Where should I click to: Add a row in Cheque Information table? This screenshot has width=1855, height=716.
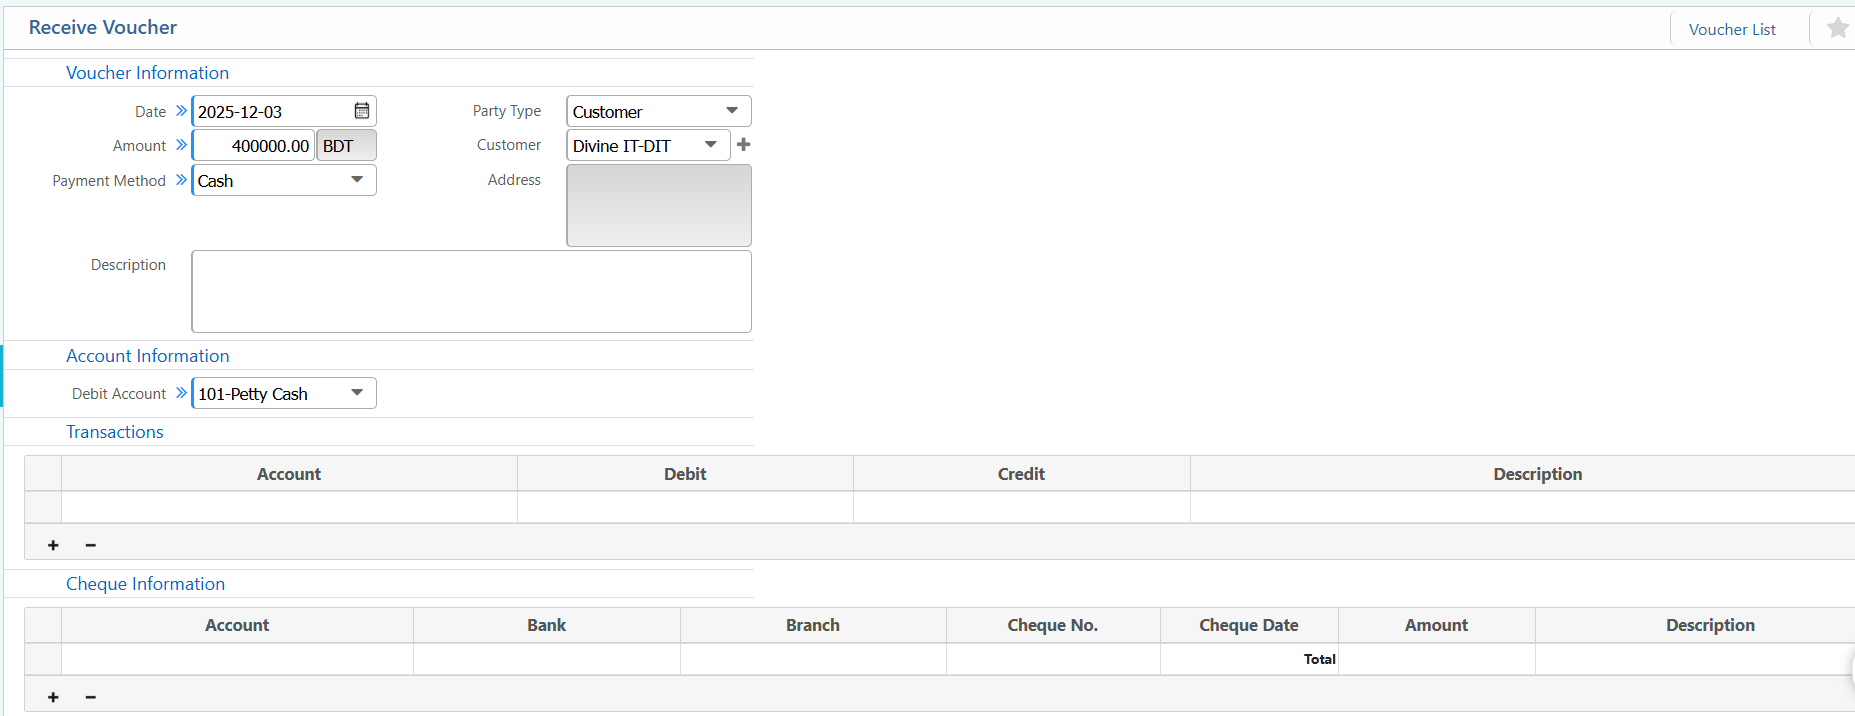tap(53, 697)
